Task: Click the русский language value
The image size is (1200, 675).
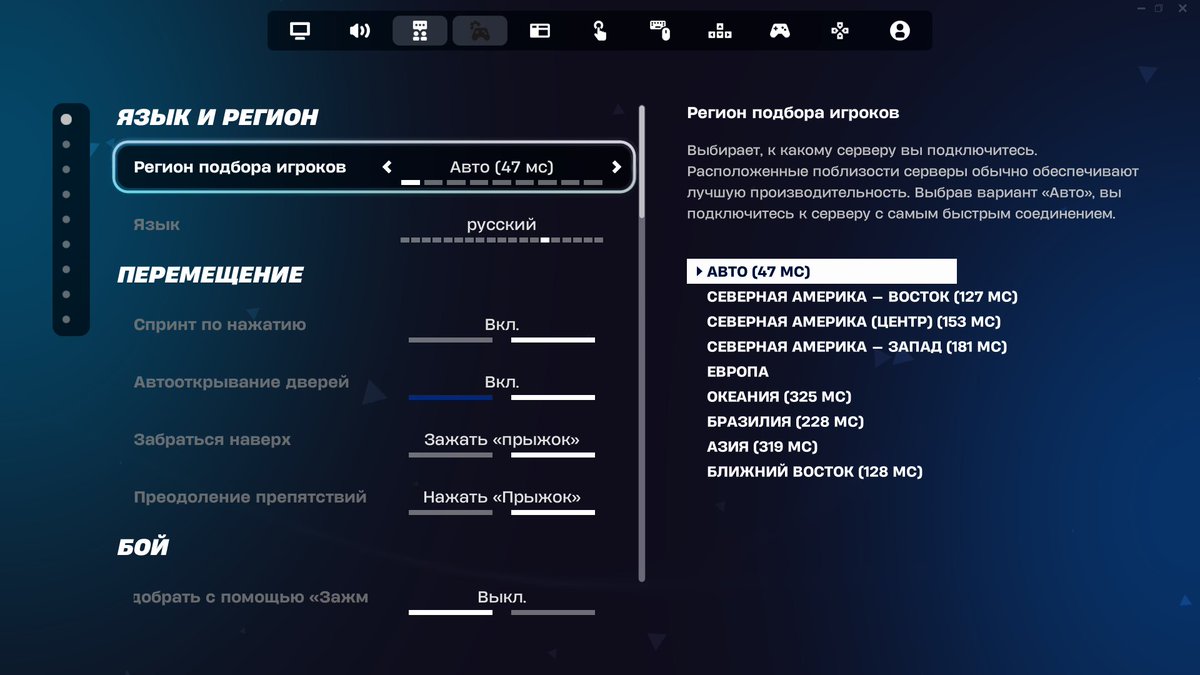Action: pyautogui.click(x=502, y=225)
